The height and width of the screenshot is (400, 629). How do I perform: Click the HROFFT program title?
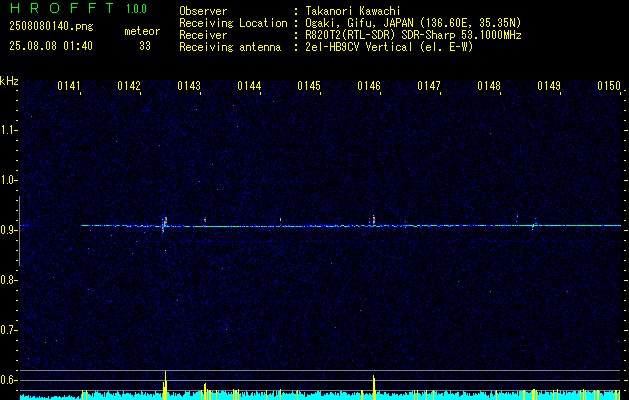(62, 8)
